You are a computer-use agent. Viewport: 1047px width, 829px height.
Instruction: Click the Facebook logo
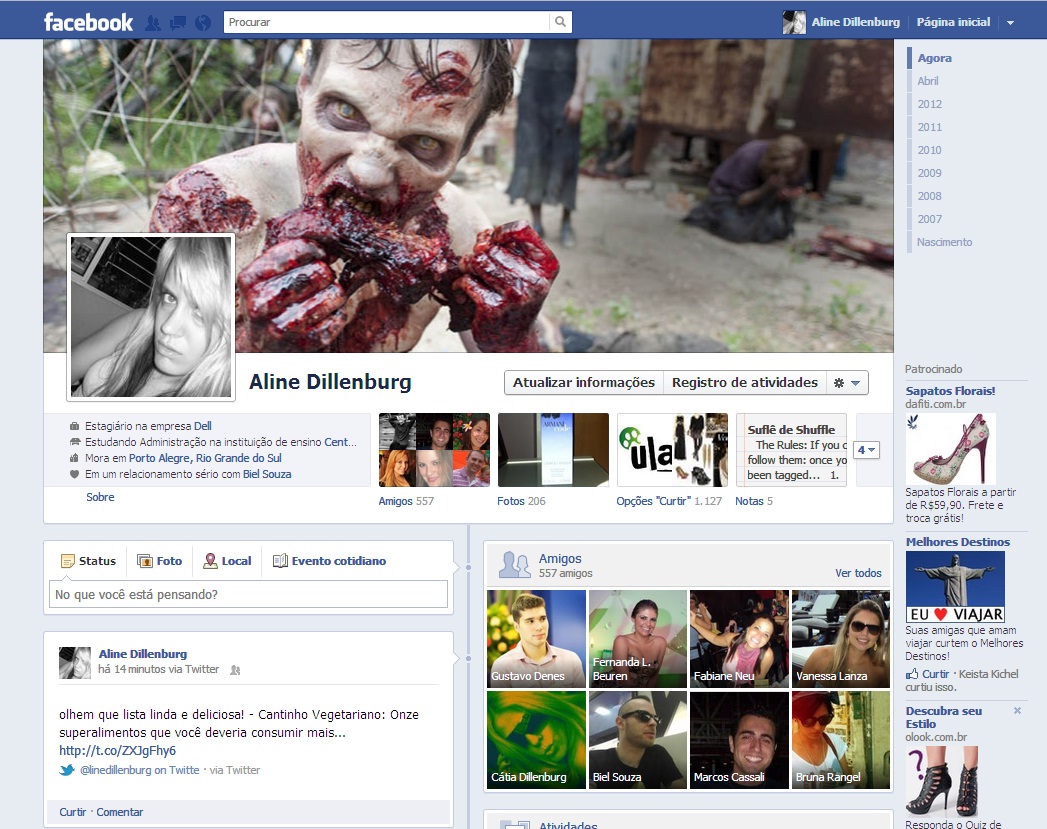tap(88, 22)
